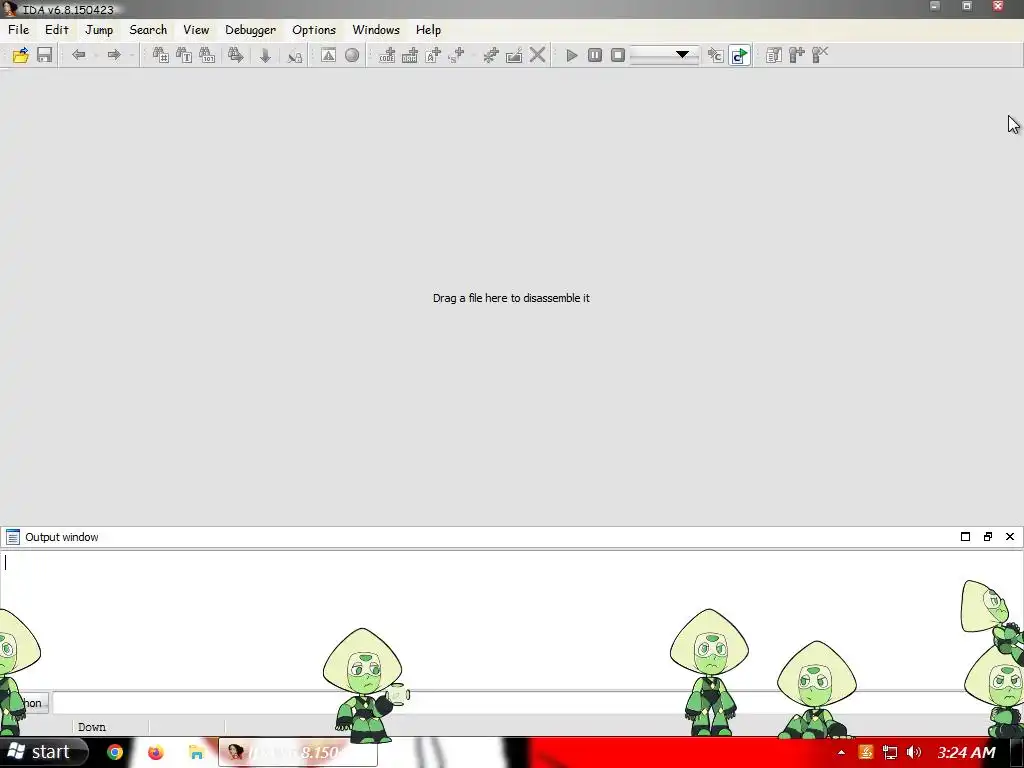Click the X undefine toolbar icon

(x=537, y=55)
